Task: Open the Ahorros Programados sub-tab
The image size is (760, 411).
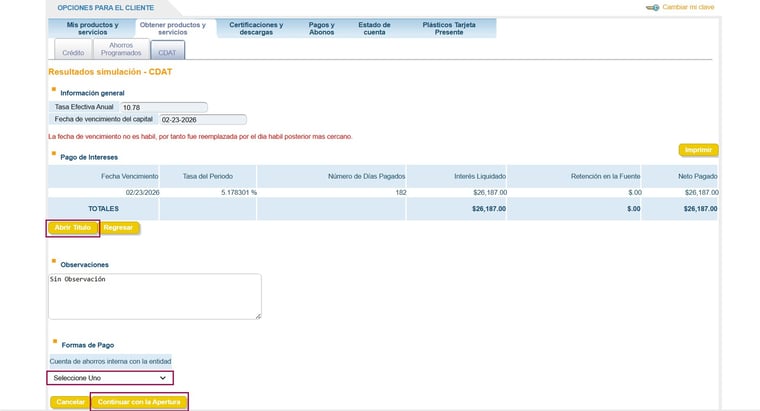Action: tap(121, 48)
